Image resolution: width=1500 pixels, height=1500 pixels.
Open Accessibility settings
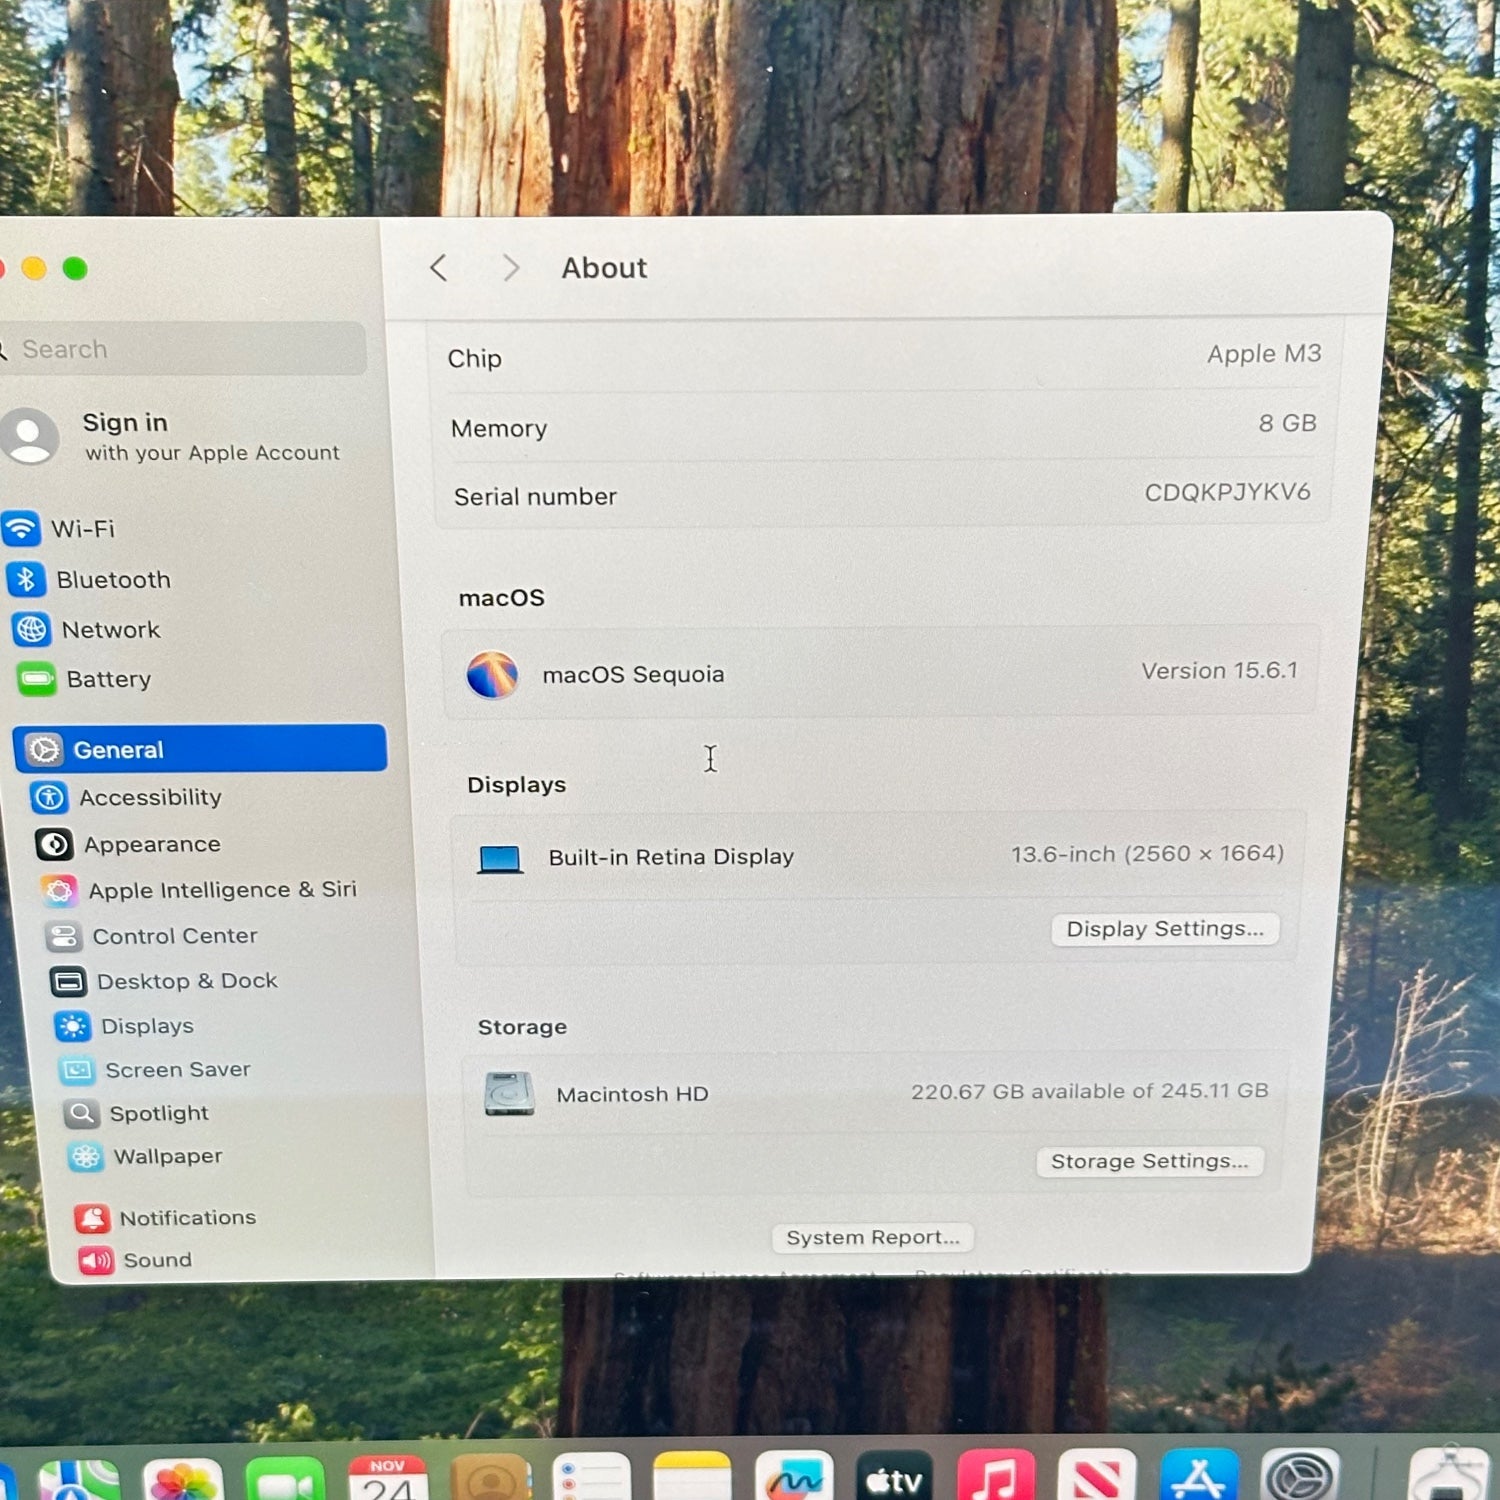click(x=150, y=797)
